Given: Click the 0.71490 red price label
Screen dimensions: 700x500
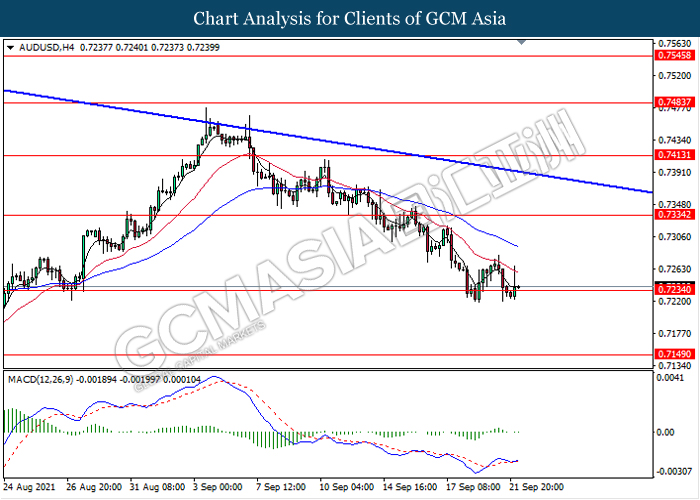Looking at the screenshot, I should click(x=675, y=354).
